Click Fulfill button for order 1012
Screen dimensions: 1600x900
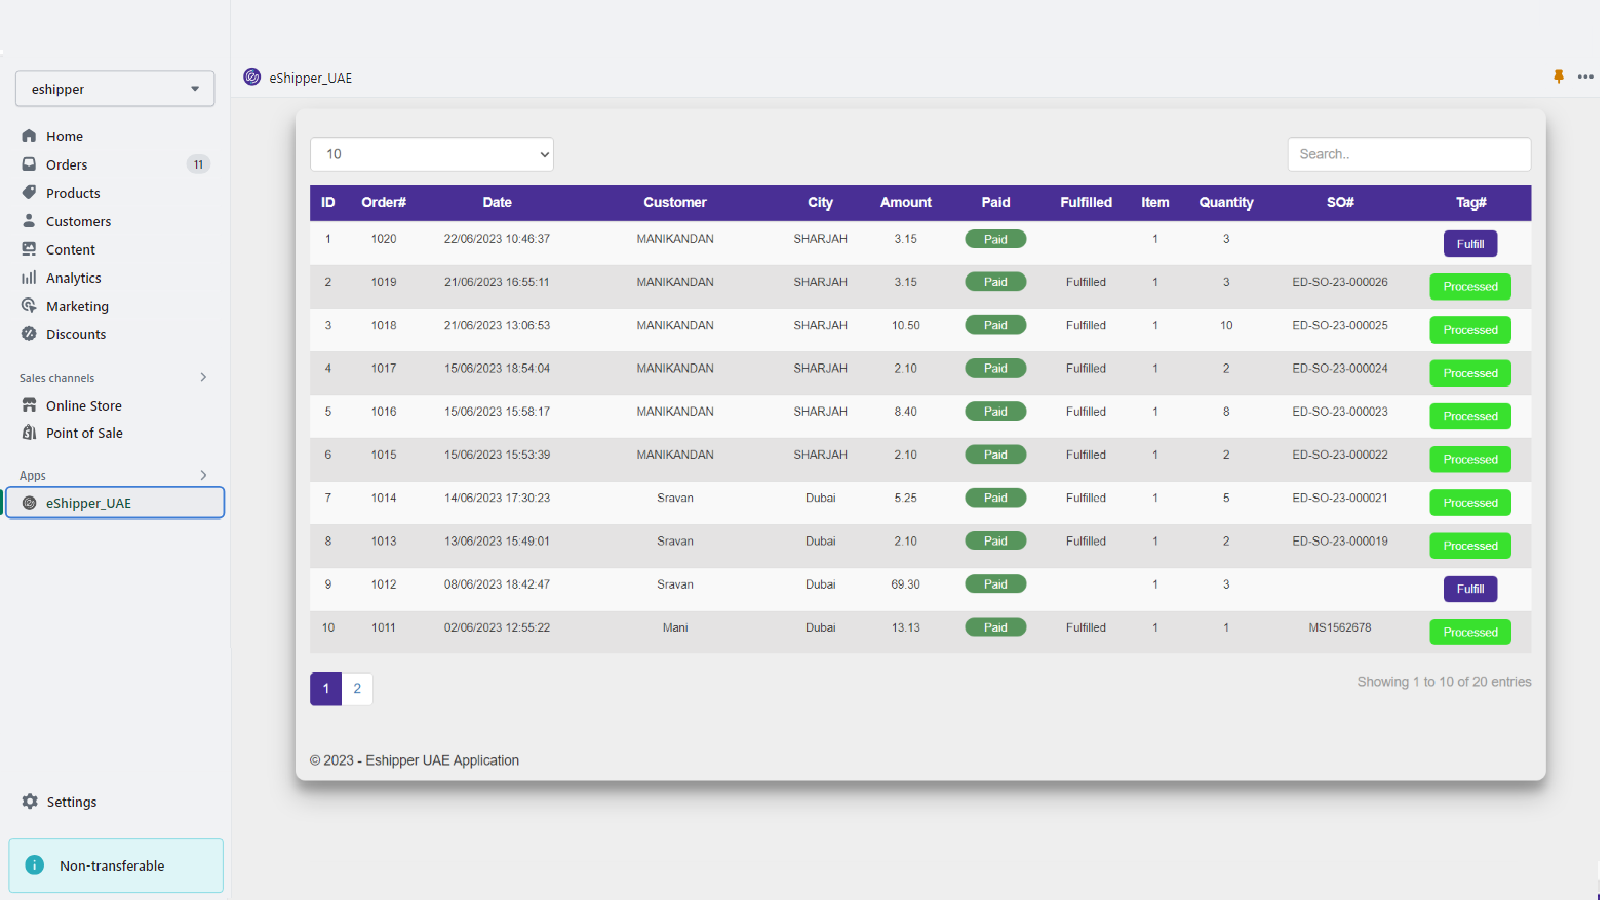pos(1470,589)
